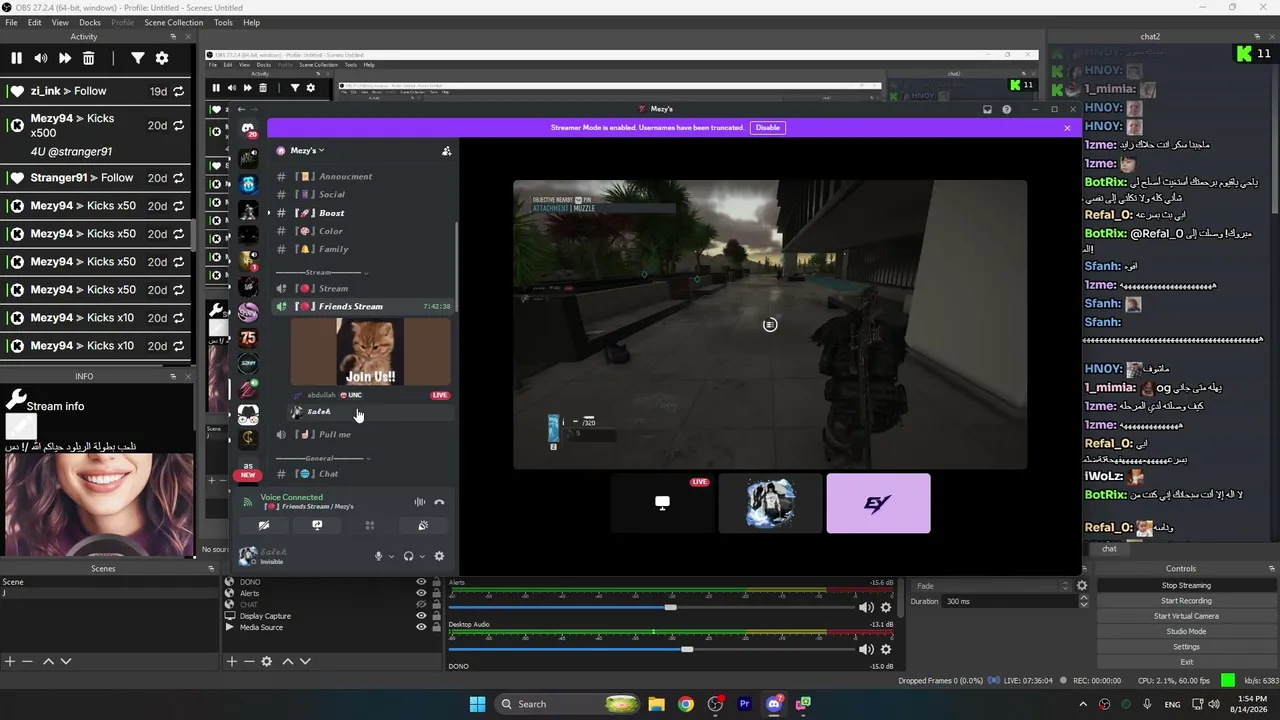Screen dimensions: 1280x720
Task: Open properties for the selected source
Action: click(x=267, y=661)
